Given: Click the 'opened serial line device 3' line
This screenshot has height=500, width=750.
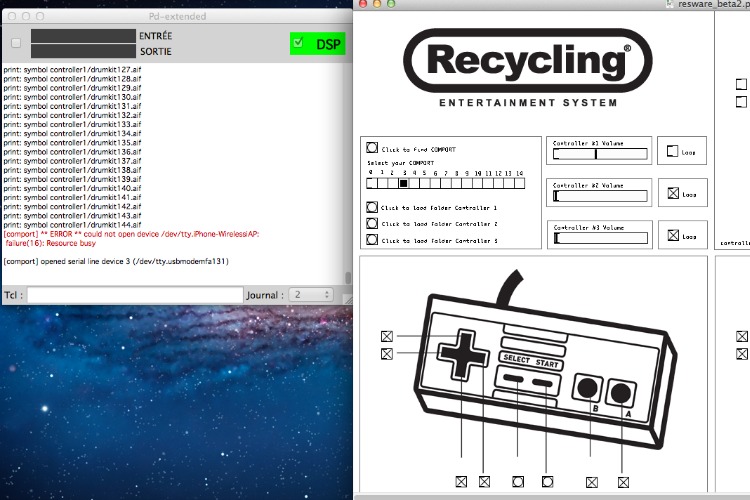Looking at the screenshot, I should point(116,261).
